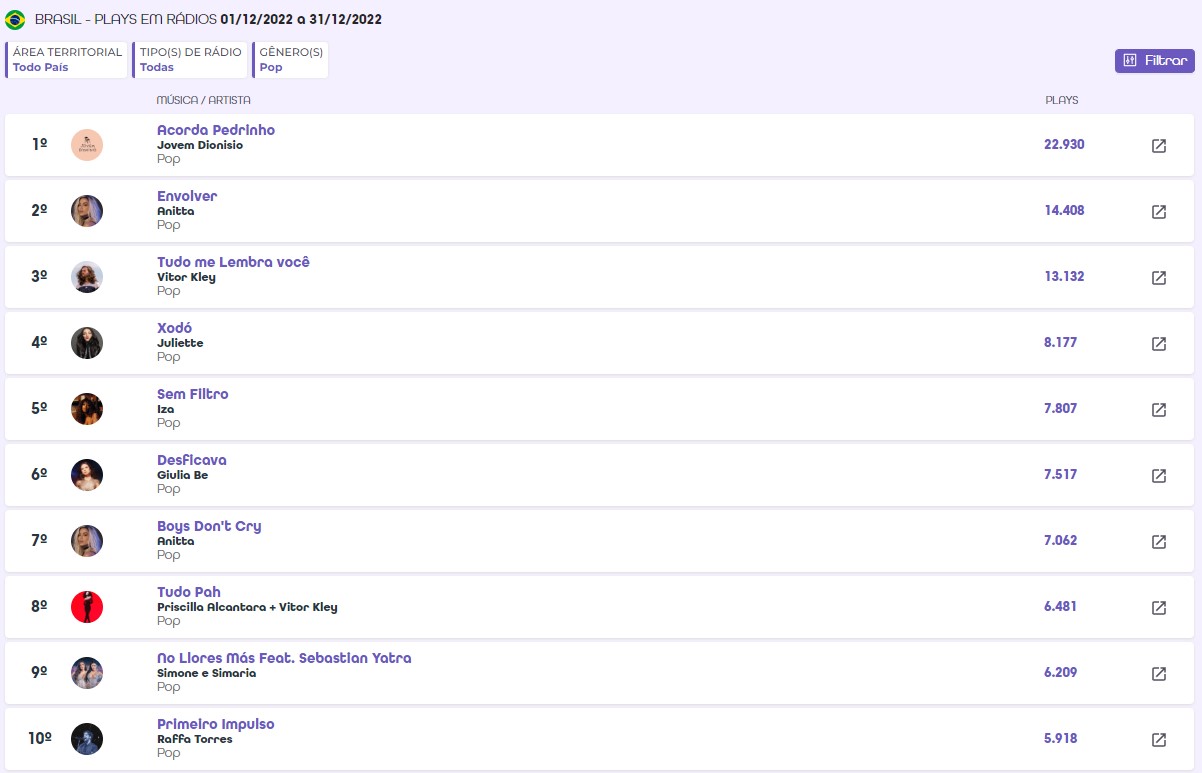The image size is (1202, 773).
Task: Click artist name Simone e Simaria
Action: point(207,673)
